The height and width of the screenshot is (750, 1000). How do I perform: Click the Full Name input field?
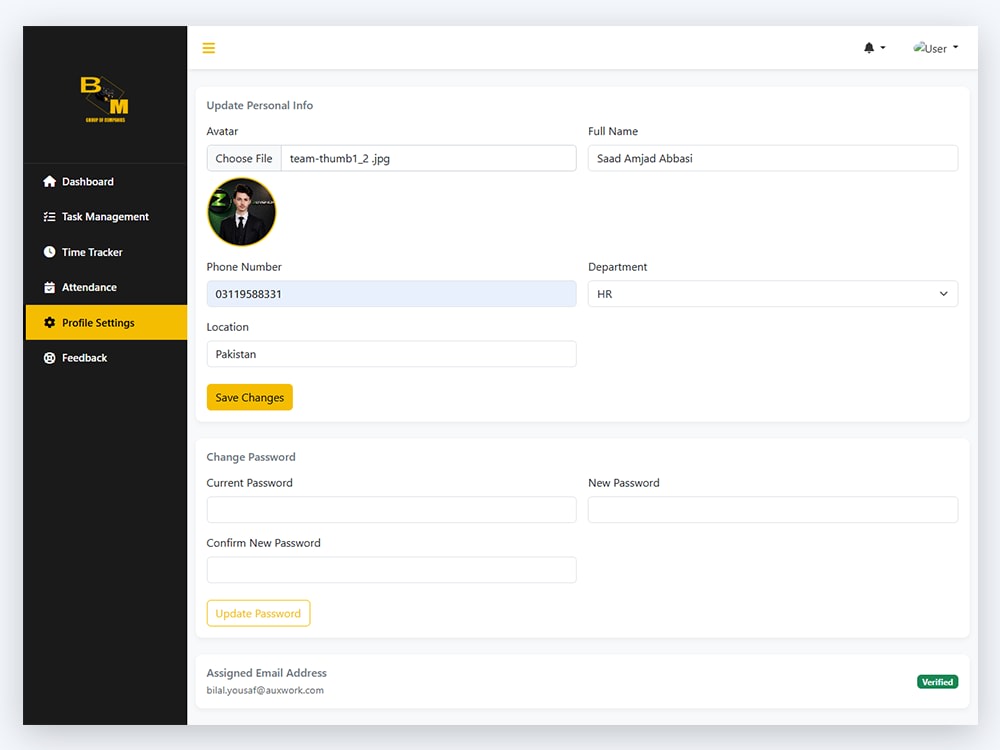click(772, 158)
